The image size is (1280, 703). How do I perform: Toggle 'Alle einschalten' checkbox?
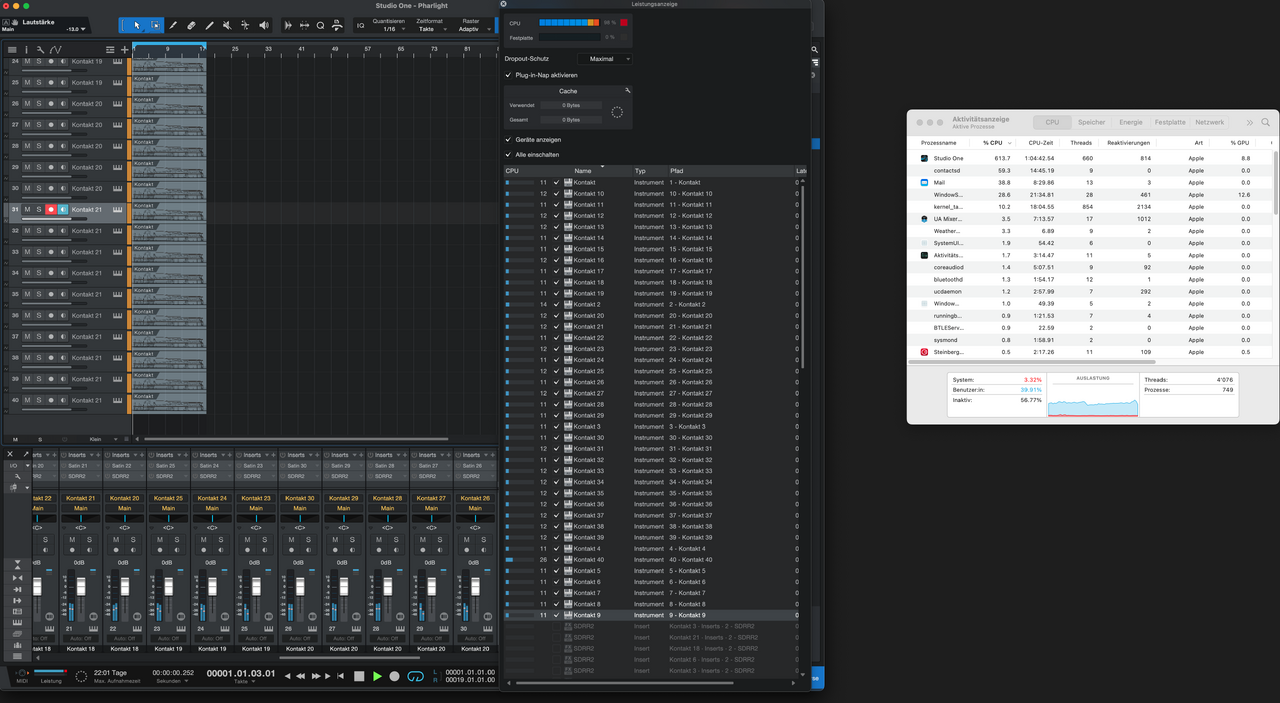tap(508, 155)
